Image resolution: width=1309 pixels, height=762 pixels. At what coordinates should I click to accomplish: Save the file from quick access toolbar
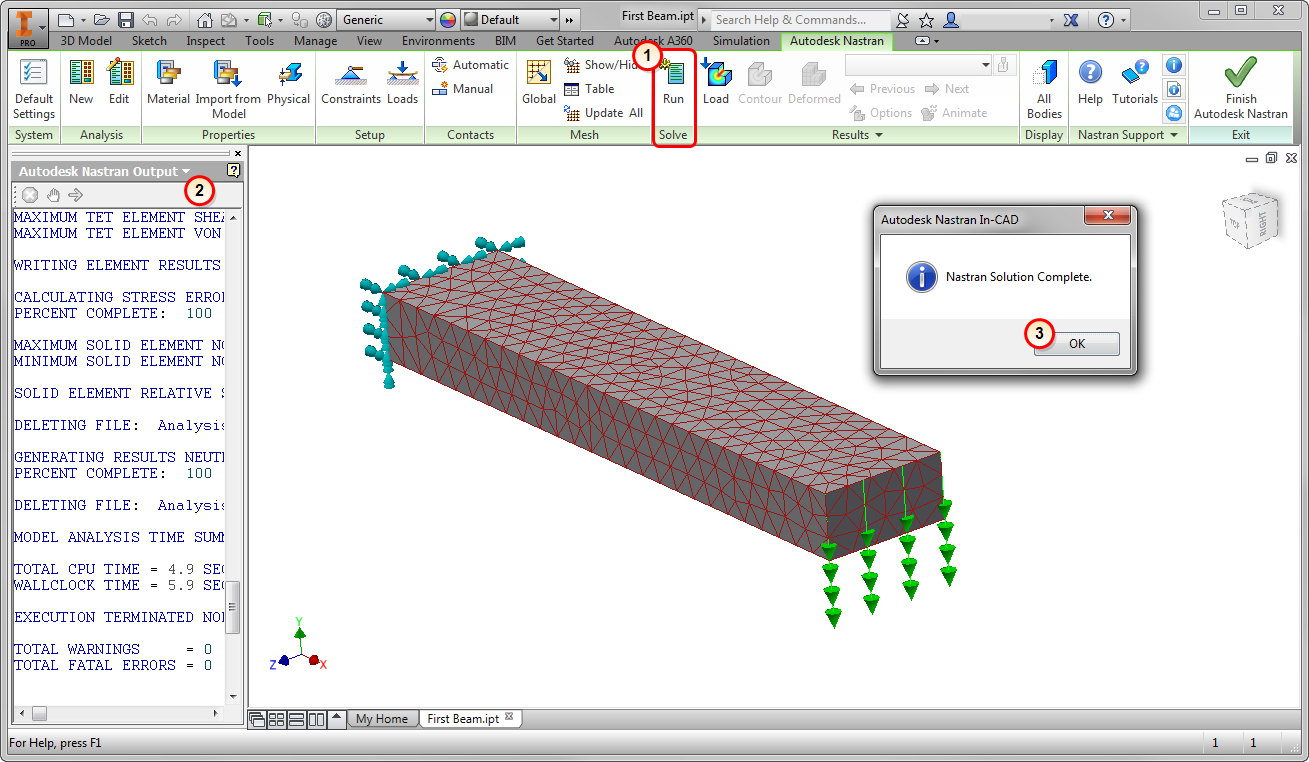click(x=125, y=20)
